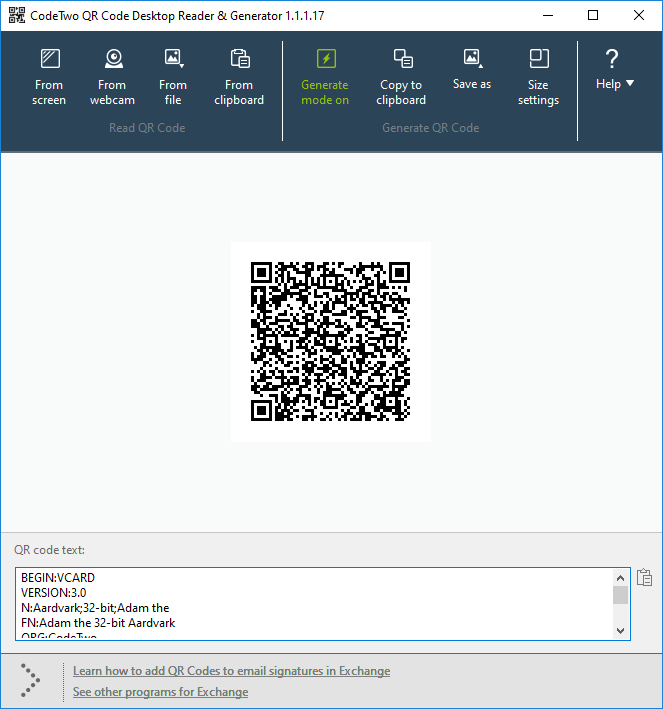
Task: Click the text box scroll up arrow
Action: tap(620, 578)
